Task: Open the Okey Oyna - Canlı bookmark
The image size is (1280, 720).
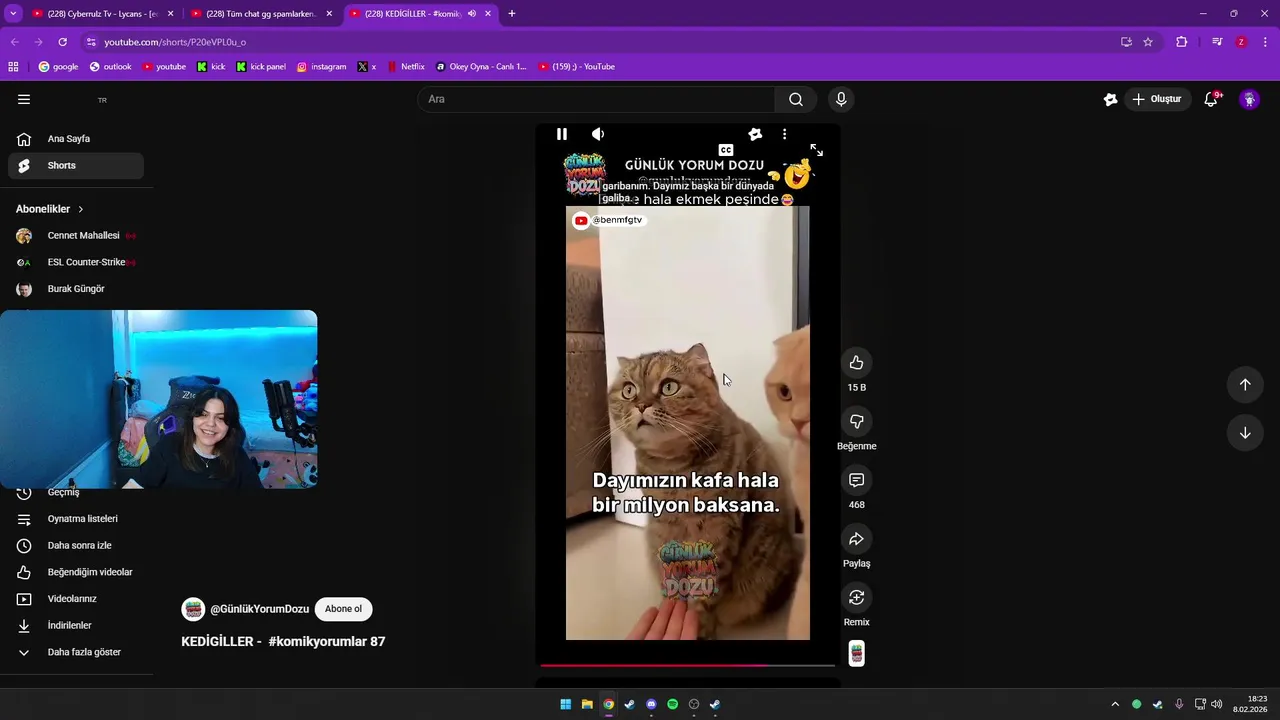Action: coord(481,67)
